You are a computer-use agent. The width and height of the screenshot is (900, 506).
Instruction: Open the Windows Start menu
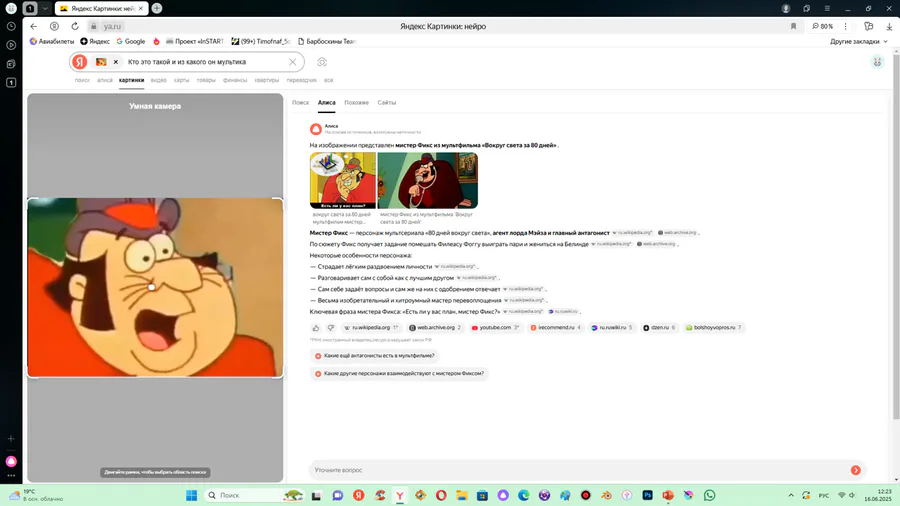pyautogui.click(x=191, y=495)
